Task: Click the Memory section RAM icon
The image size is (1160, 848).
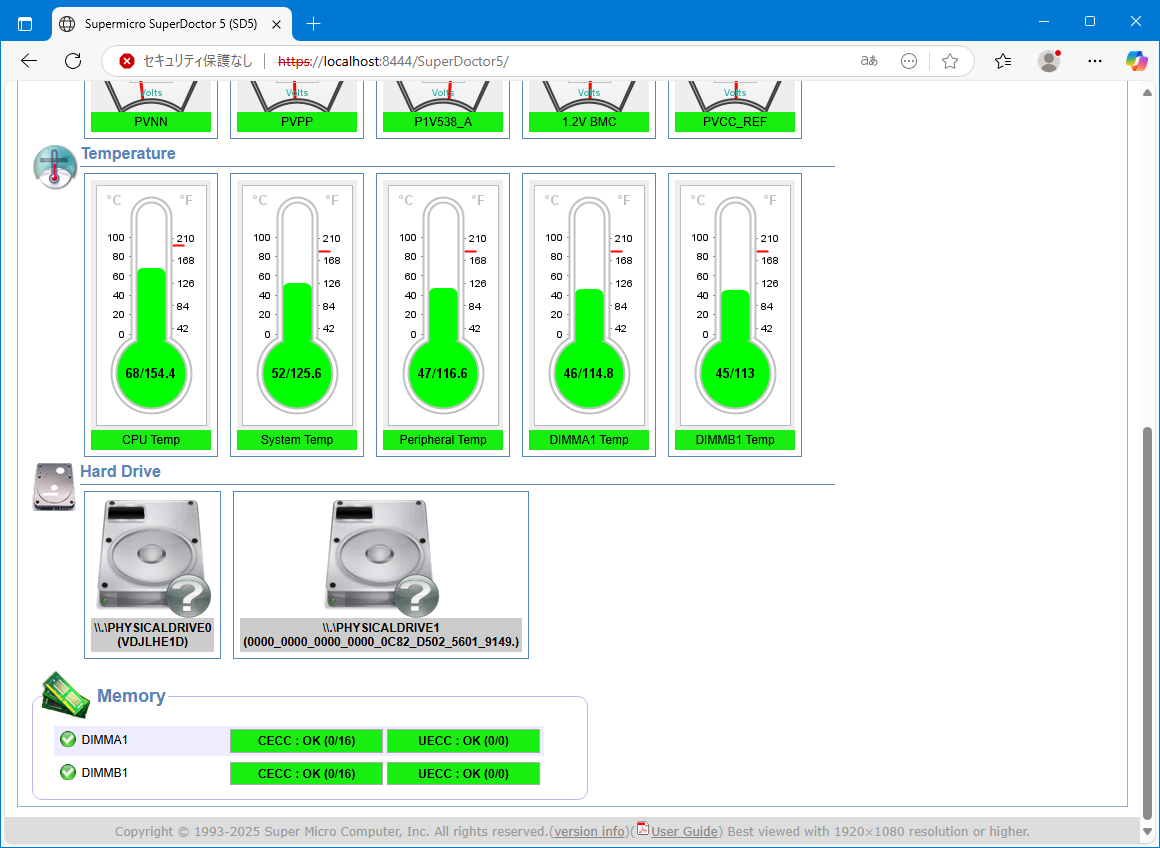Action: click(66, 693)
